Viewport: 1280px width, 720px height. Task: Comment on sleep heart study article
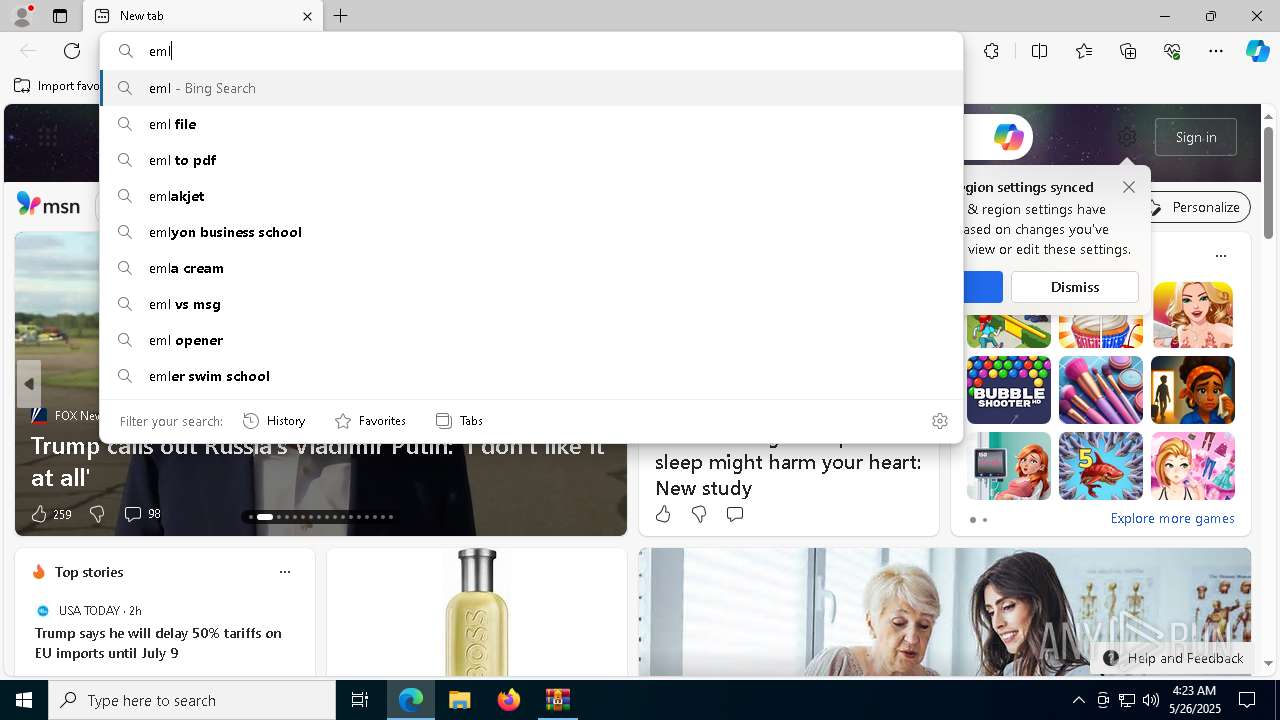click(x=735, y=514)
